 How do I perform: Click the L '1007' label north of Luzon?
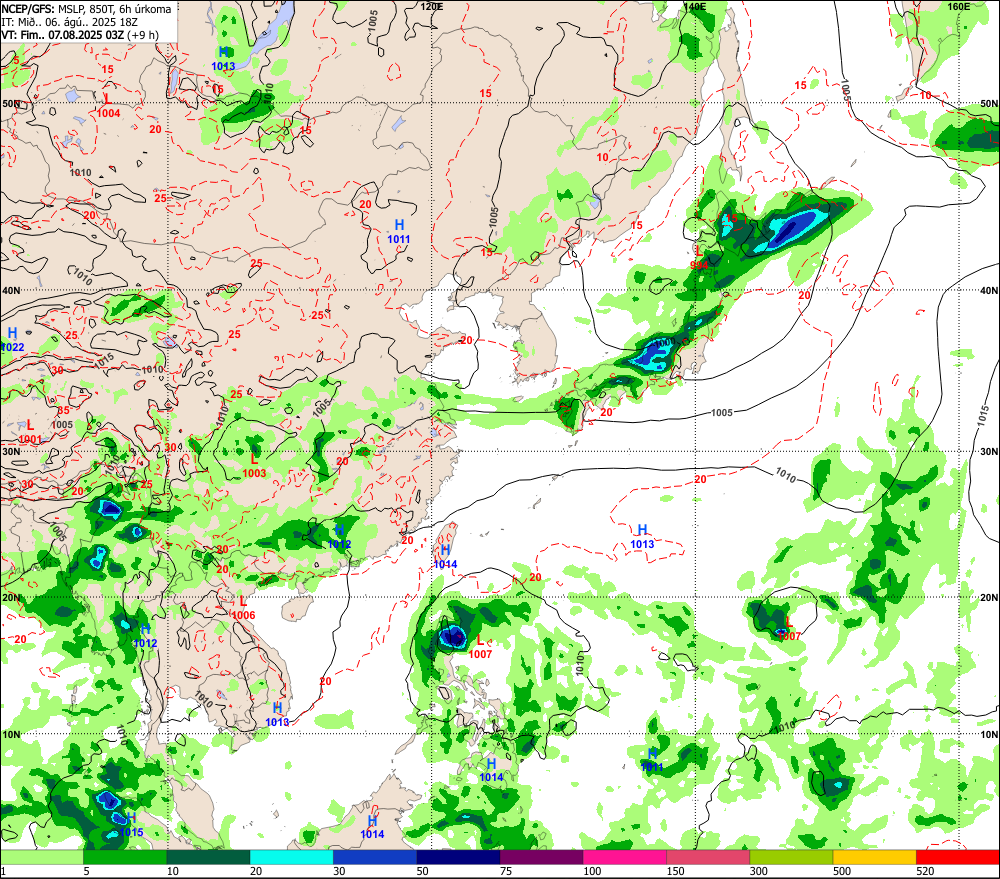tap(480, 654)
